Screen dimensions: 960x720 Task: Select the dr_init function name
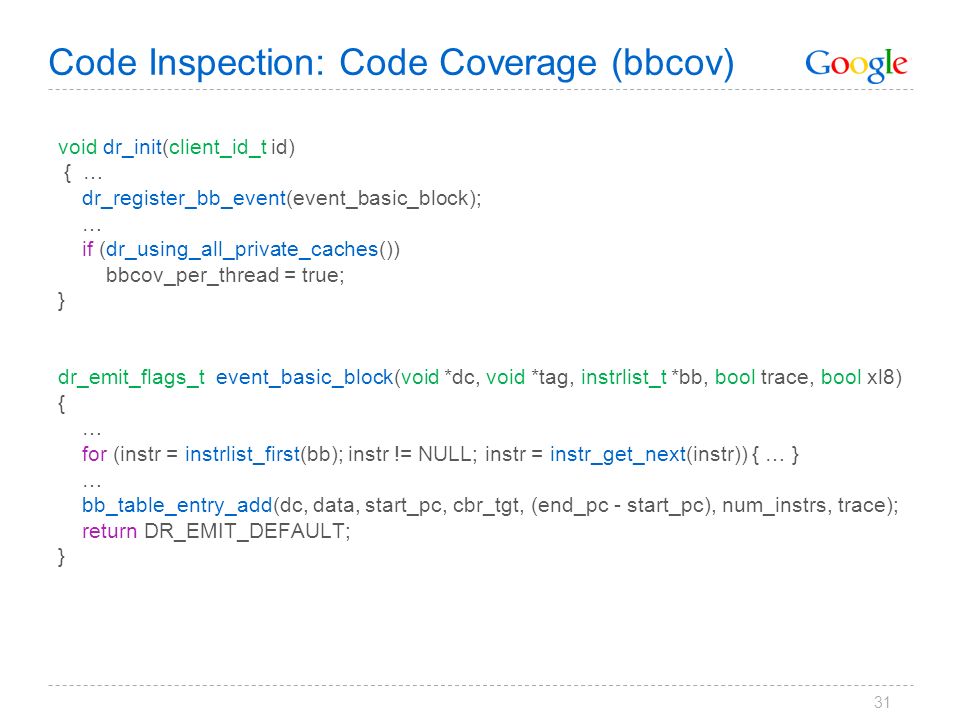(x=132, y=148)
